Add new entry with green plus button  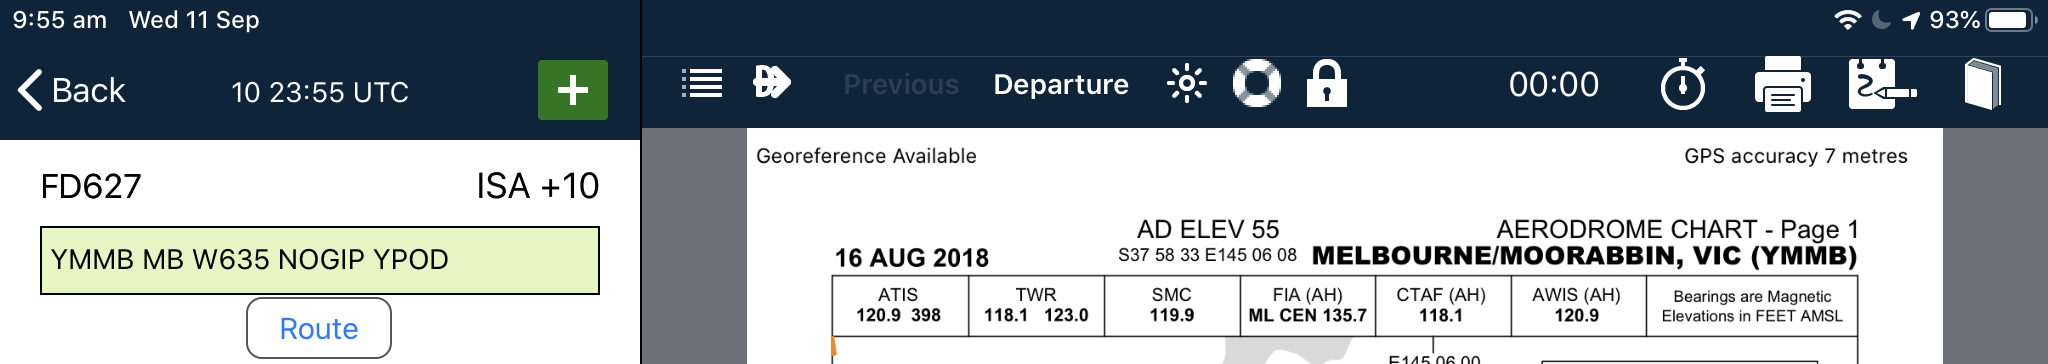point(573,90)
